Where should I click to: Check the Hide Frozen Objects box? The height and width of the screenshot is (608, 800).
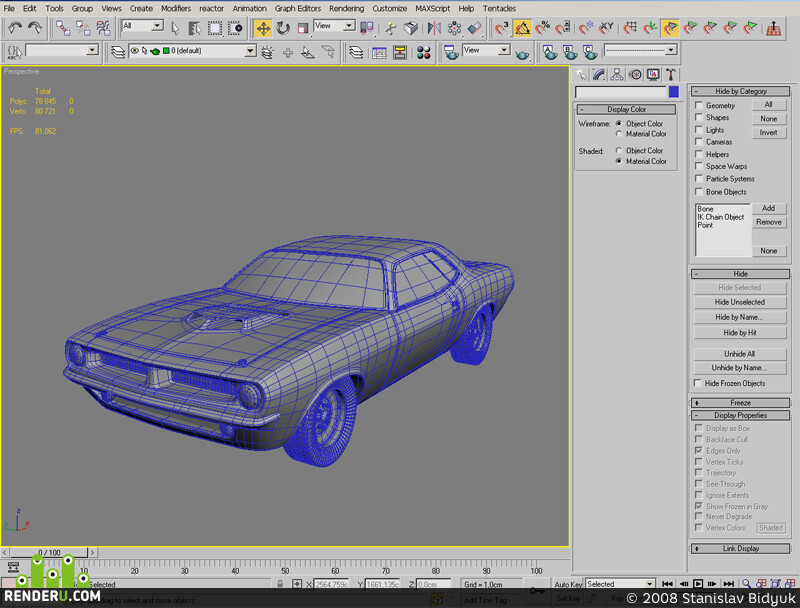click(x=698, y=383)
